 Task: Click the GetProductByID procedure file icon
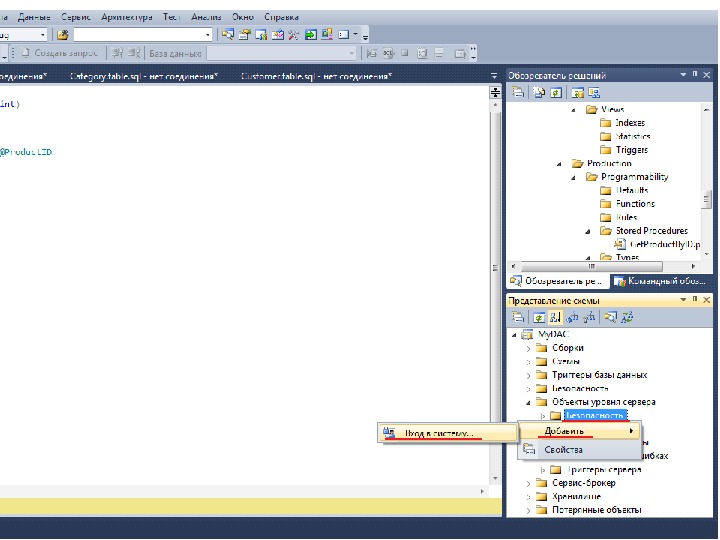coord(620,244)
